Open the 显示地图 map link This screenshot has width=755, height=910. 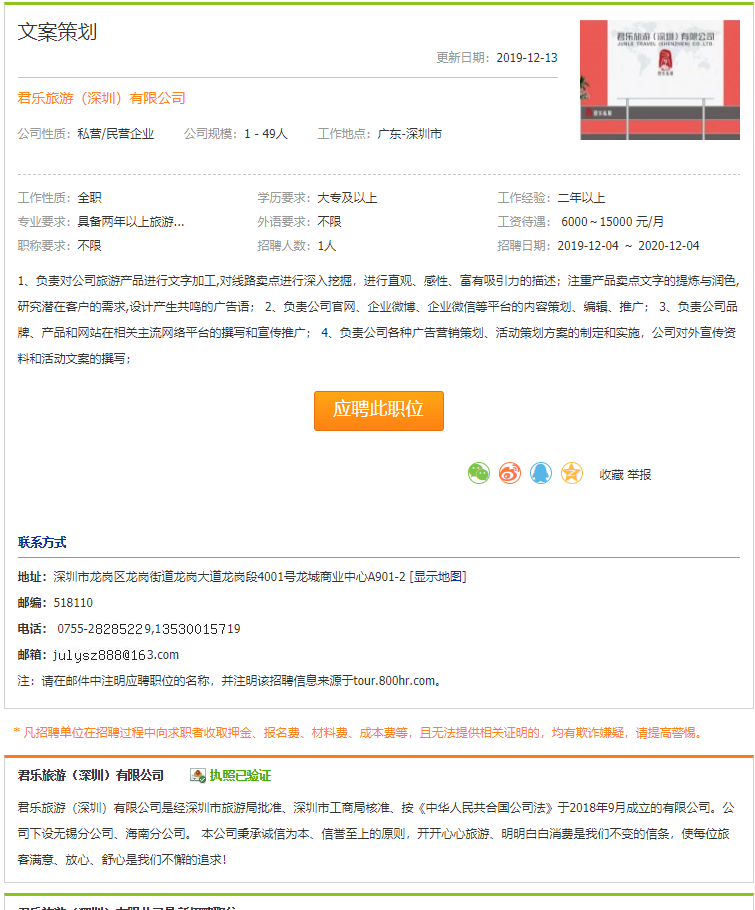(437, 576)
